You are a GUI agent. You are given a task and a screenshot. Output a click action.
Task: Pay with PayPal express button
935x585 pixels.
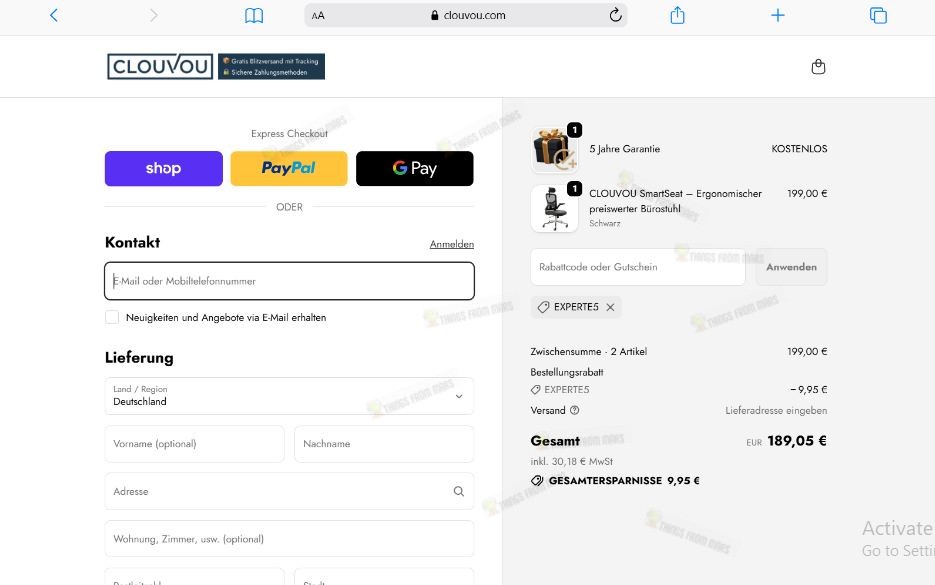289,168
